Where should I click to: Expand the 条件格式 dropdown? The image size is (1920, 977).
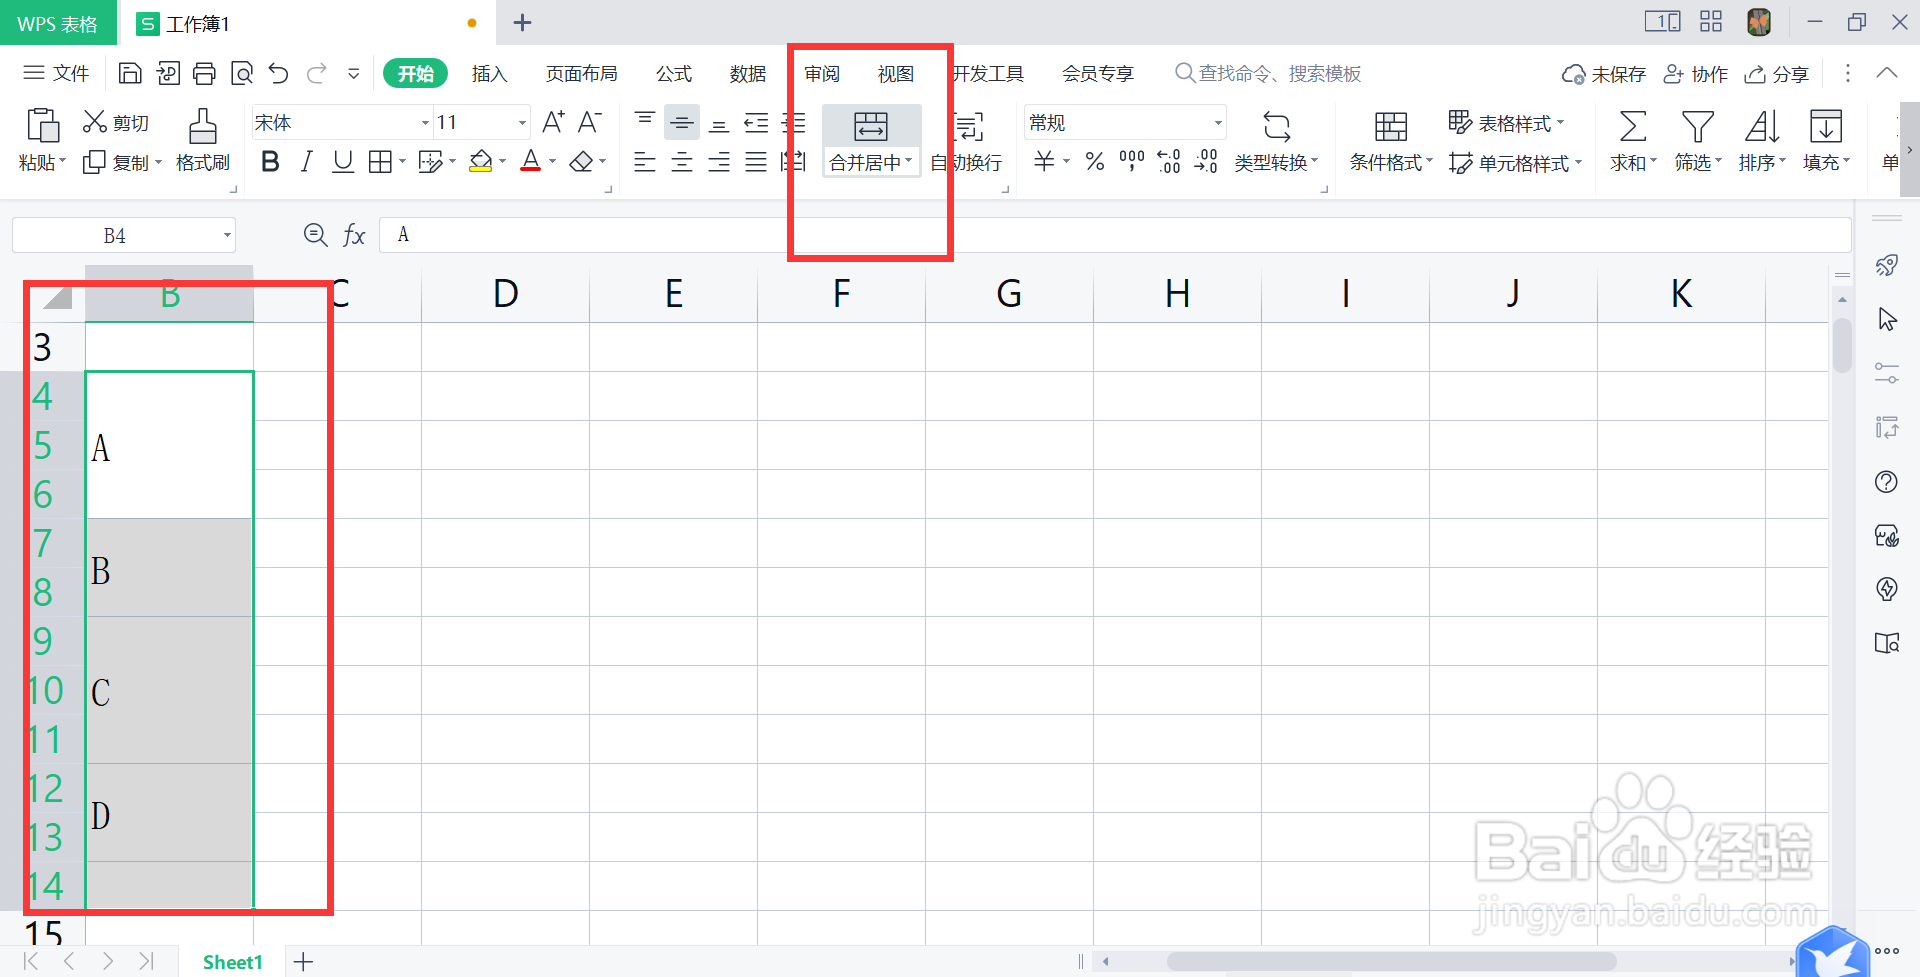[1429, 161]
